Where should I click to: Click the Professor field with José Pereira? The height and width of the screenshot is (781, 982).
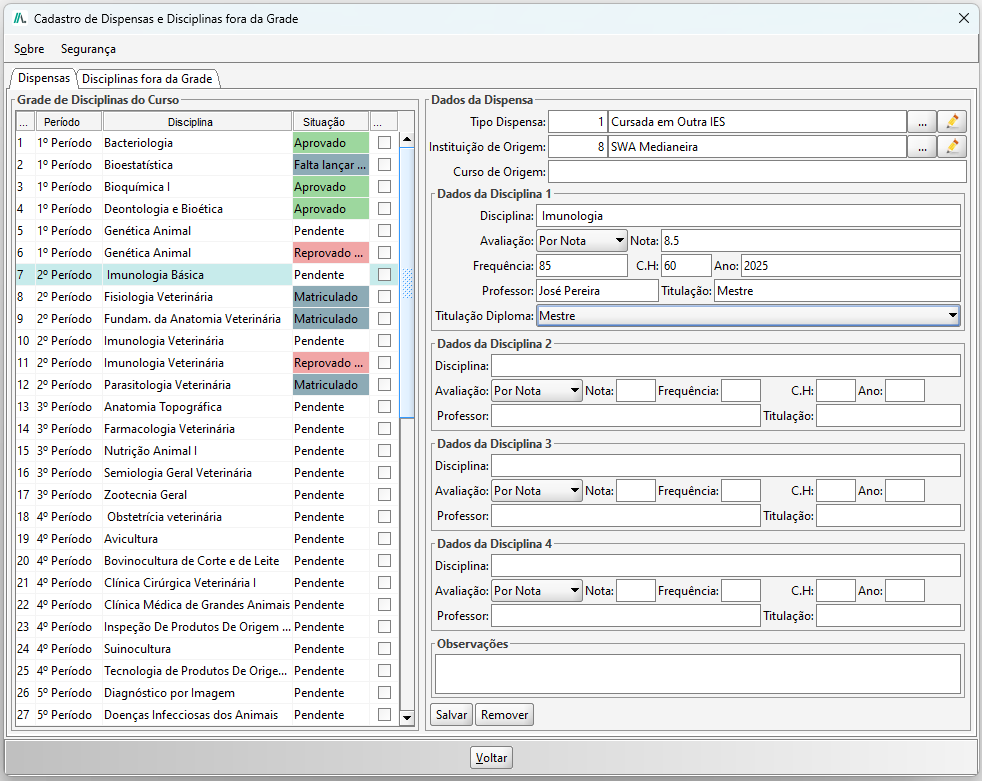point(597,291)
